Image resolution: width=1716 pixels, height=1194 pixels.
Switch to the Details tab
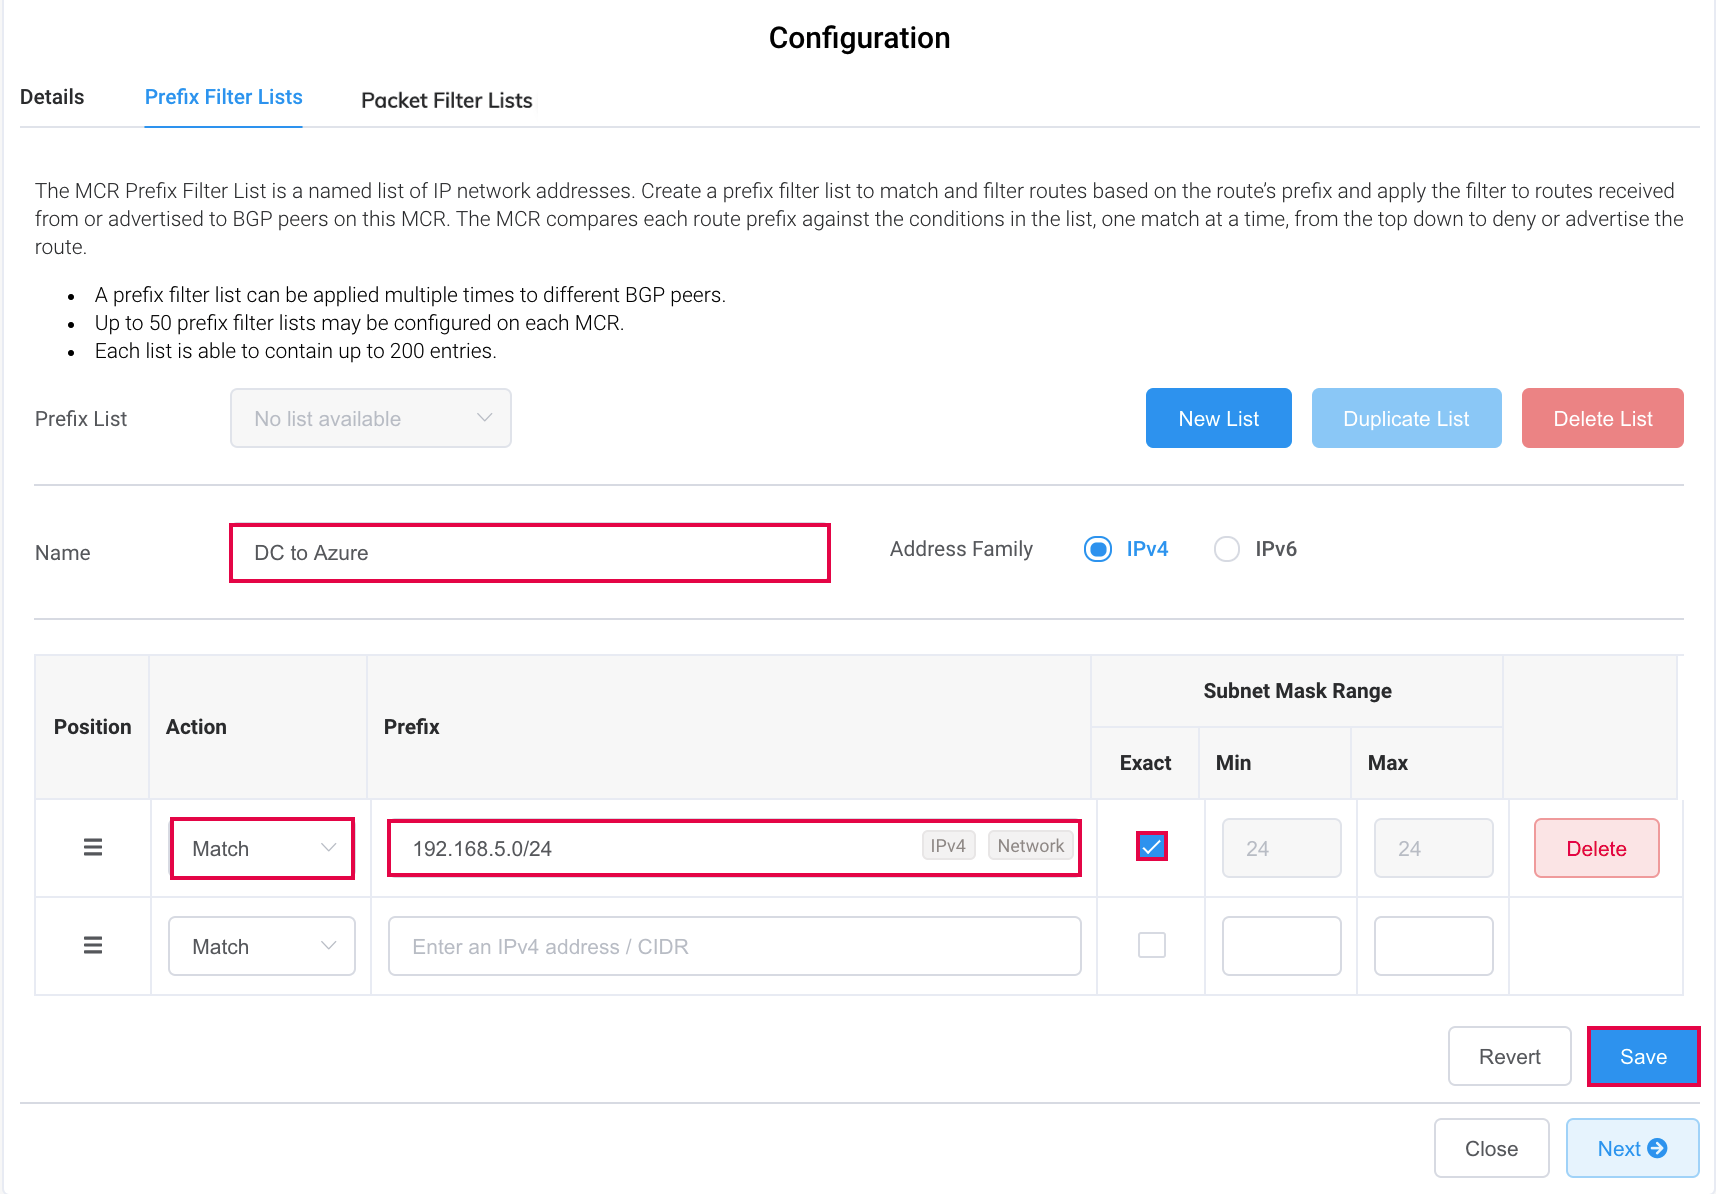(51, 96)
